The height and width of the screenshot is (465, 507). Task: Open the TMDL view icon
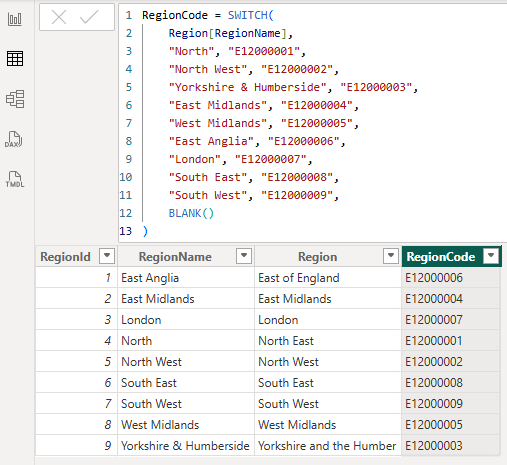coord(15,179)
